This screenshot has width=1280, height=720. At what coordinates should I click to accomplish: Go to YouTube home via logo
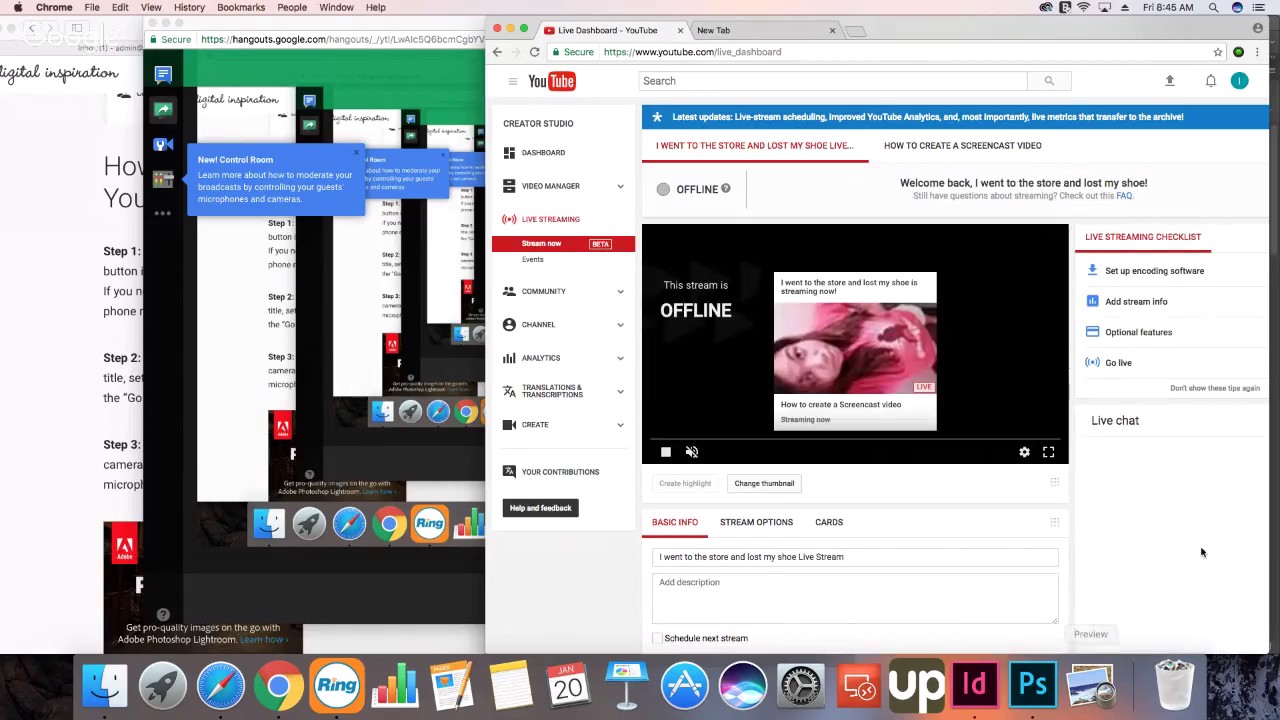coord(551,81)
